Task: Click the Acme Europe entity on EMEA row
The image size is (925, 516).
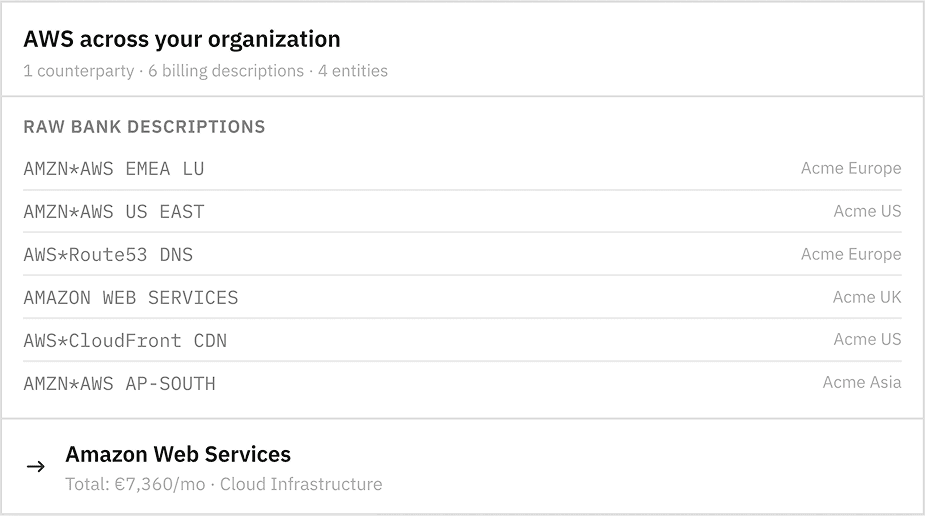Action: coord(850,168)
